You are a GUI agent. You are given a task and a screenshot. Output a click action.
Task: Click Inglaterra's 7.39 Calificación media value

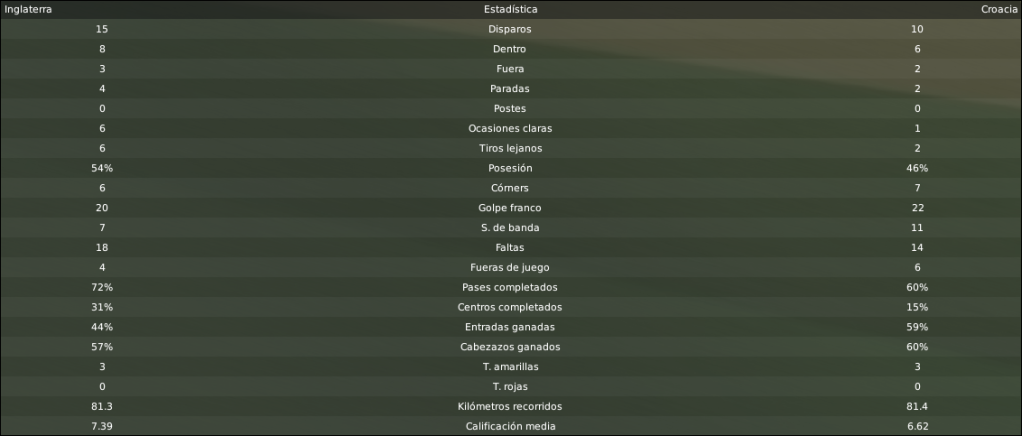102,426
